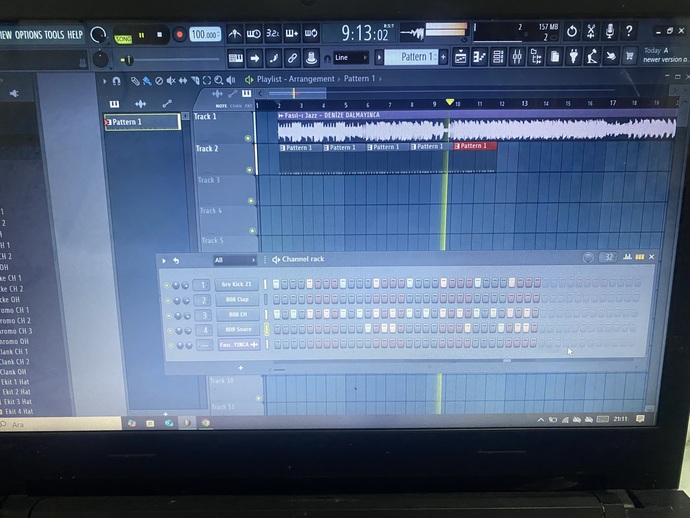Open the Line snap dropdown

(351, 58)
